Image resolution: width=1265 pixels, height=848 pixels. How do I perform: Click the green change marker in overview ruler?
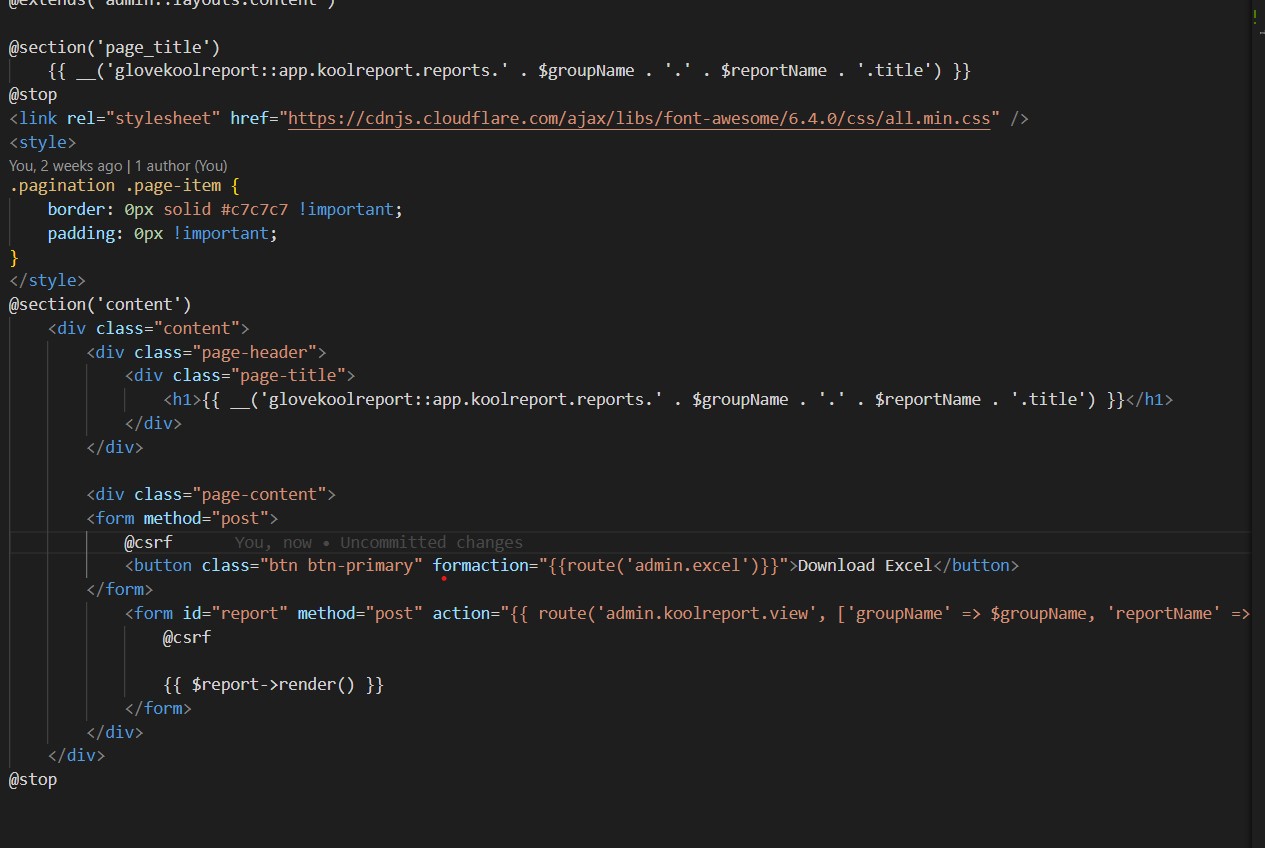click(x=1254, y=17)
